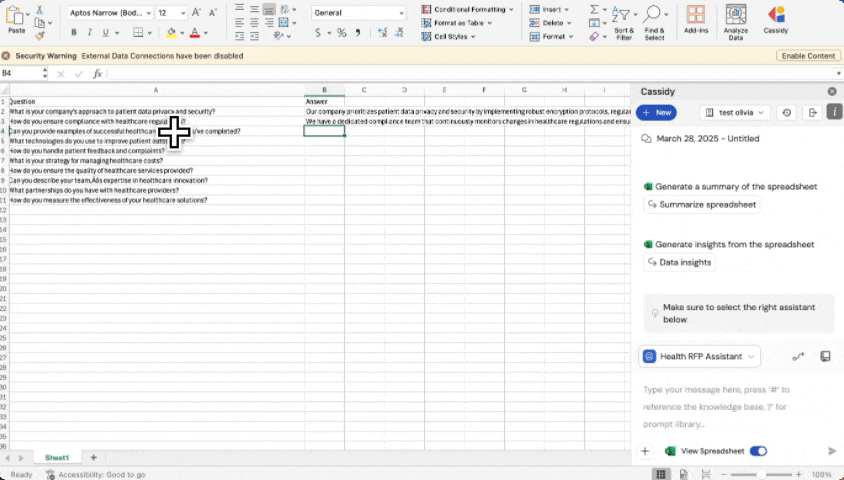Screen dimensions: 844x480
Task: Click the info icon in Cassidy panel
Action: pos(834,111)
